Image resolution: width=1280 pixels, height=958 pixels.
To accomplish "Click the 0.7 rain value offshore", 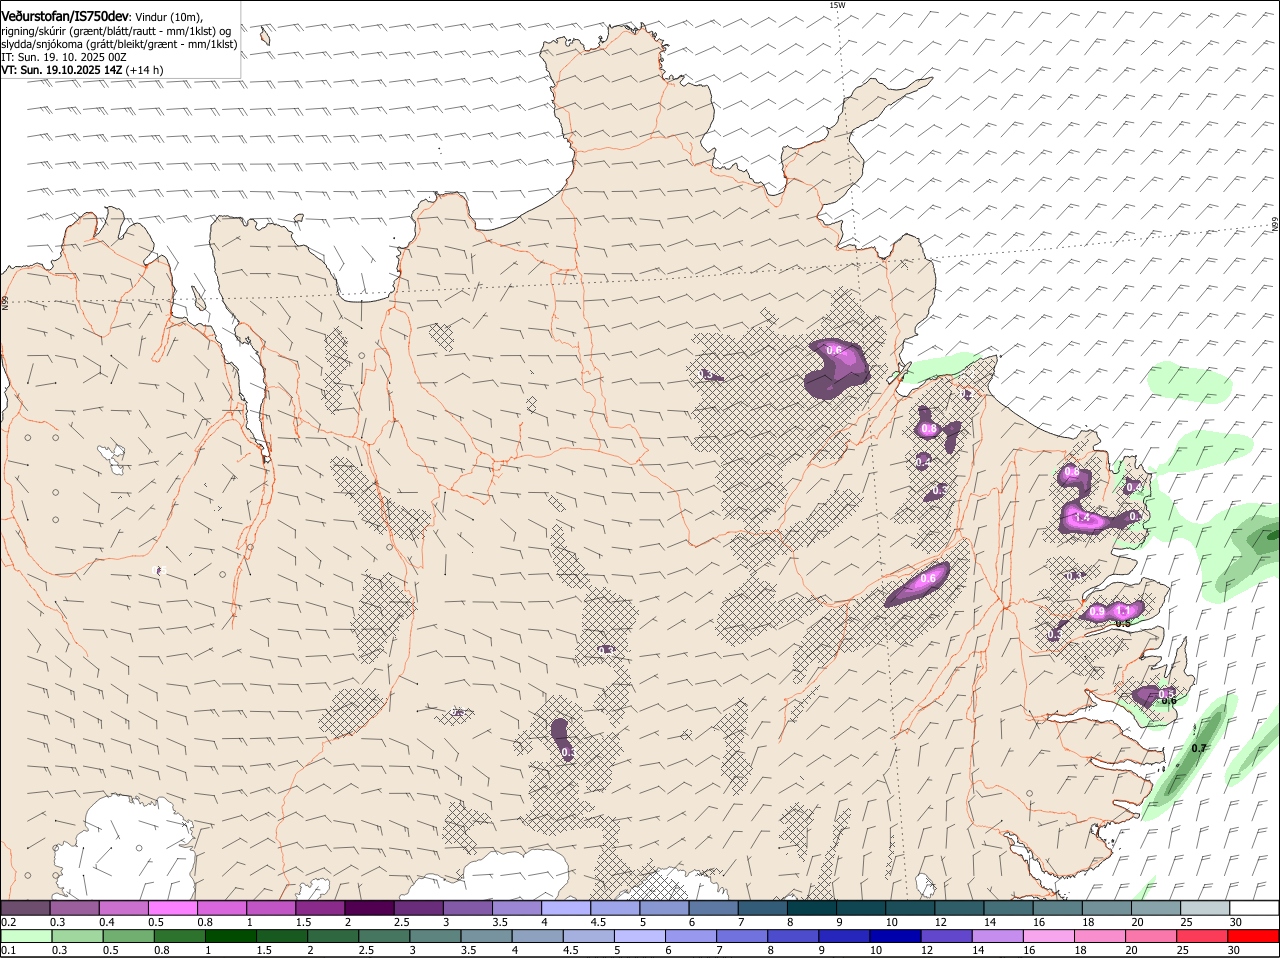I will tap(1200, 748).
